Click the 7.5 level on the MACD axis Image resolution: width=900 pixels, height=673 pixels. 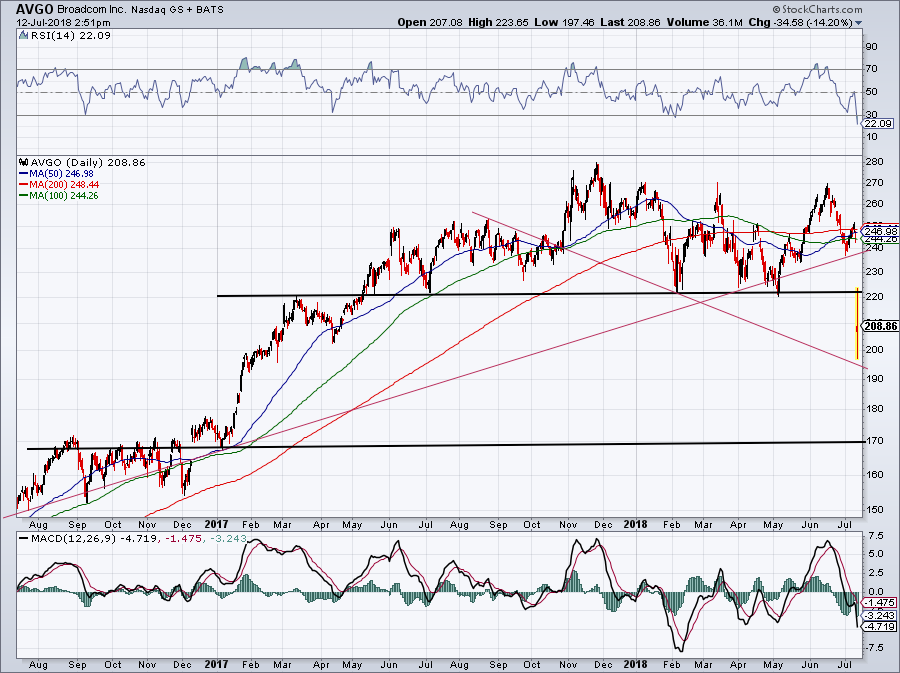(x=876, y=535)
